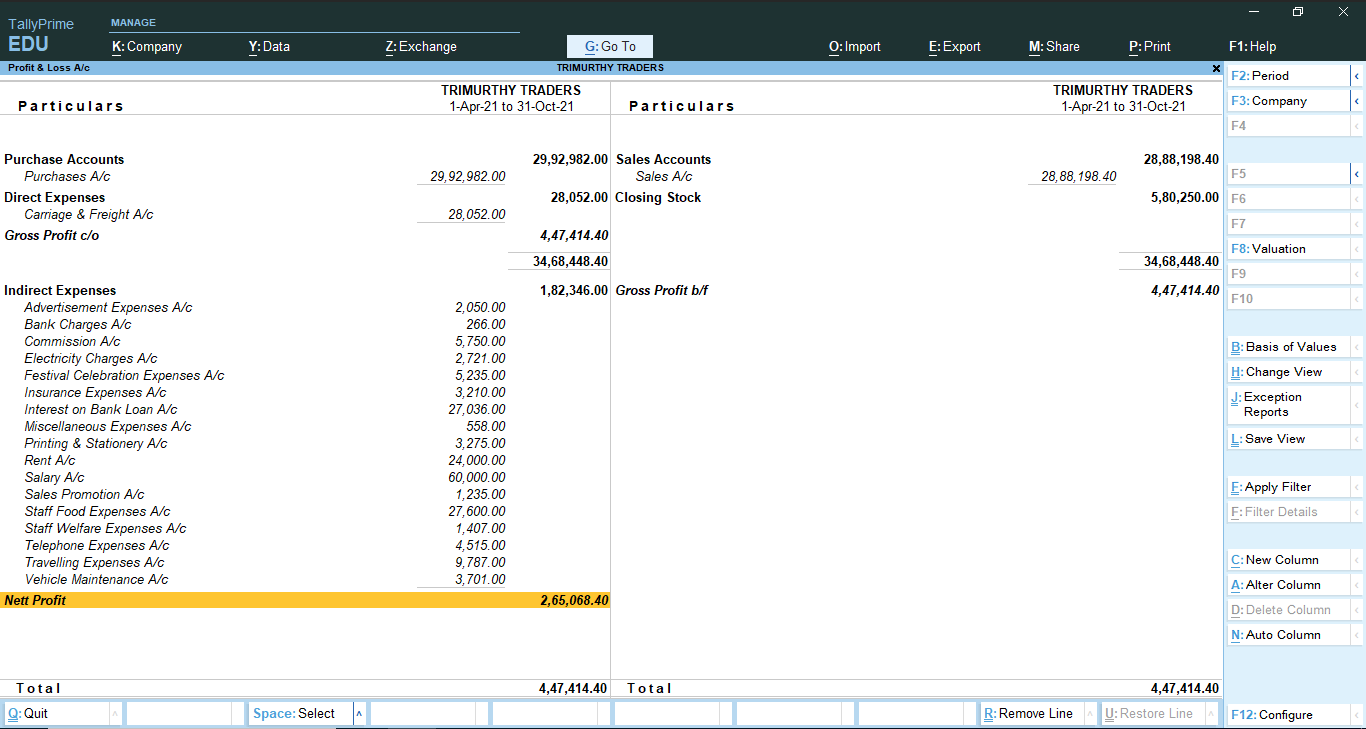Expand arrow beside F5 button
This screenshot has height=729, width=1366.
click(x=1357, y=174)
